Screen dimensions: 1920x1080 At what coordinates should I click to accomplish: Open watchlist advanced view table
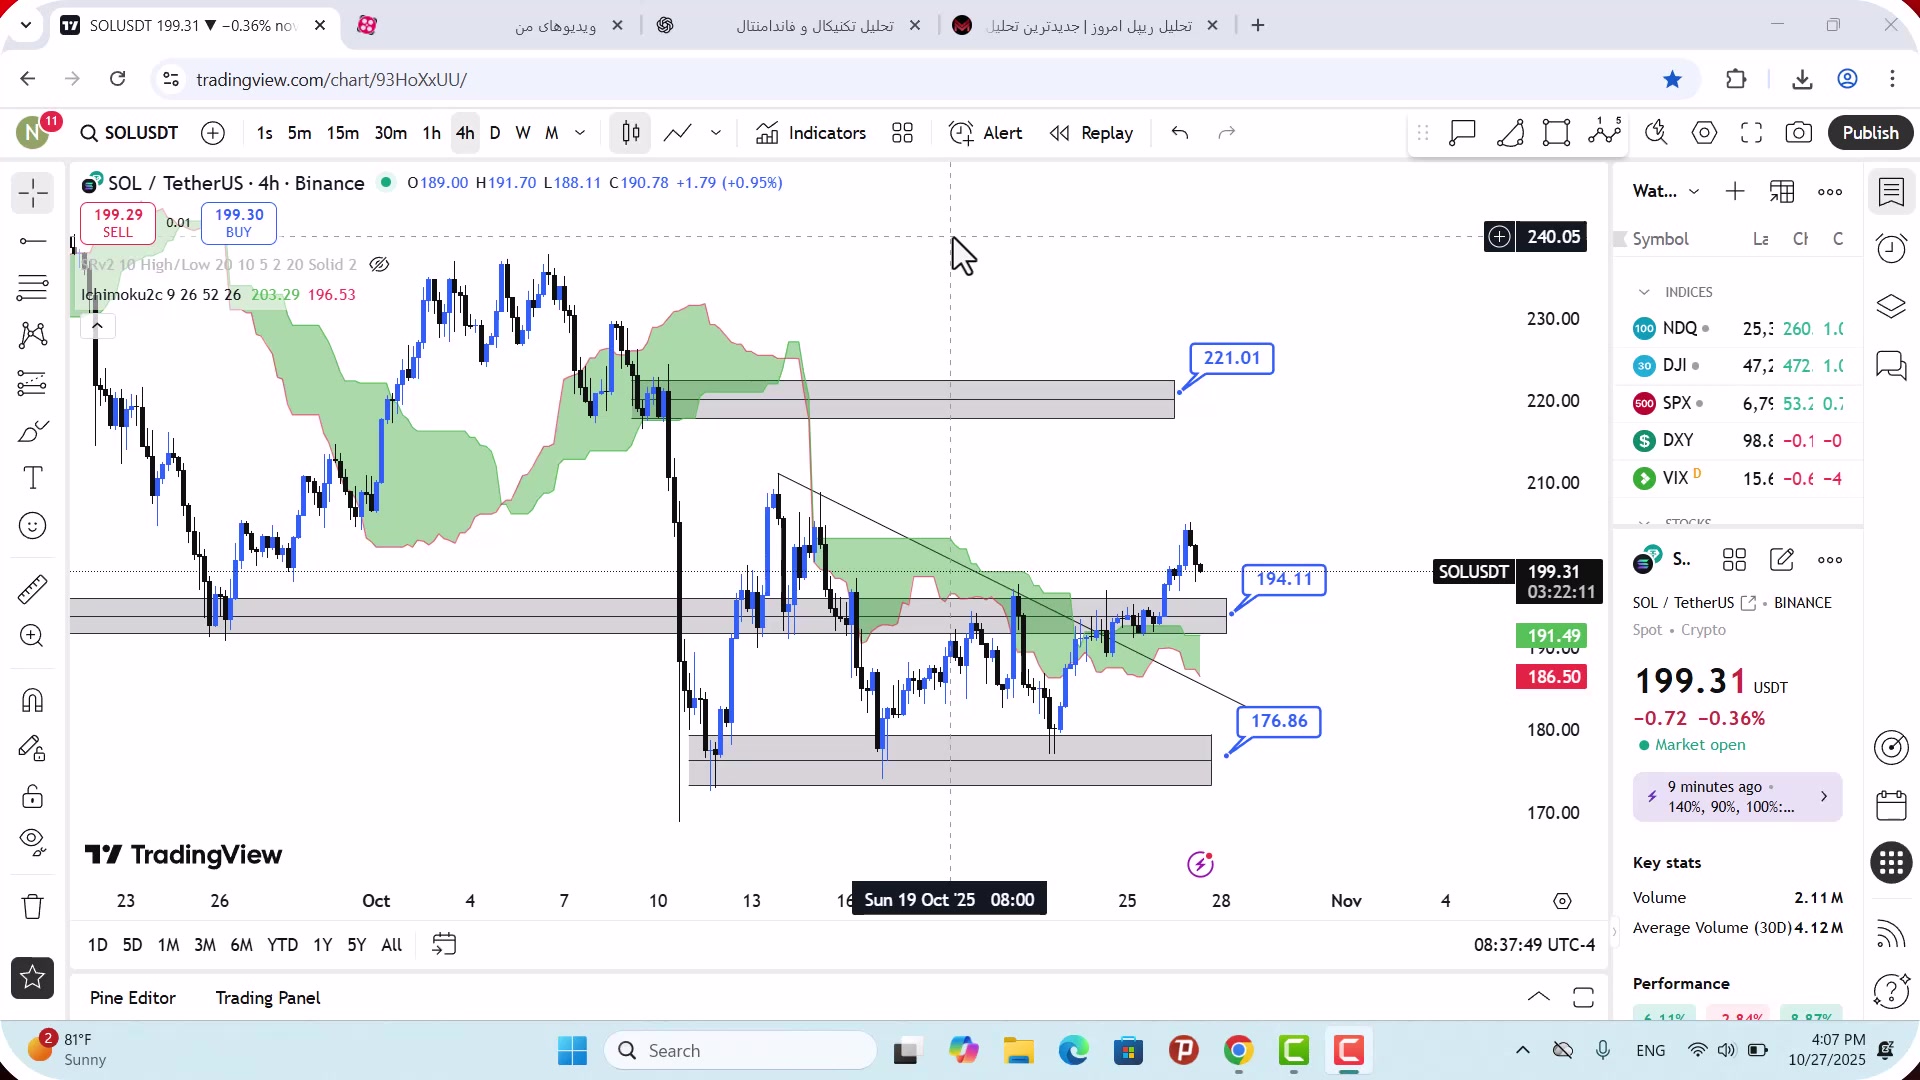point(1782,192)
